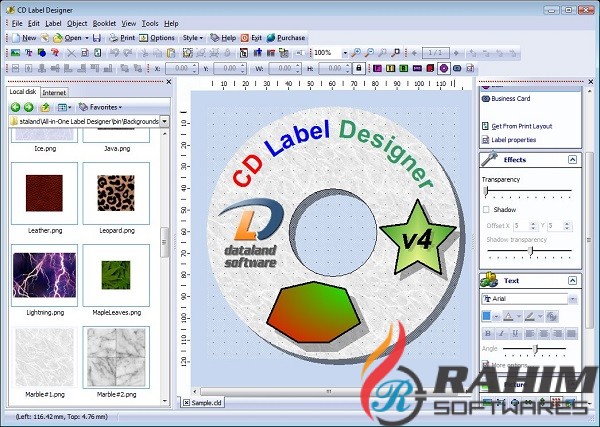The height and width of the screenshot is (427, 600).
Task: Click the Zoom Out magnifier icon
Action: tap(369, 53)
